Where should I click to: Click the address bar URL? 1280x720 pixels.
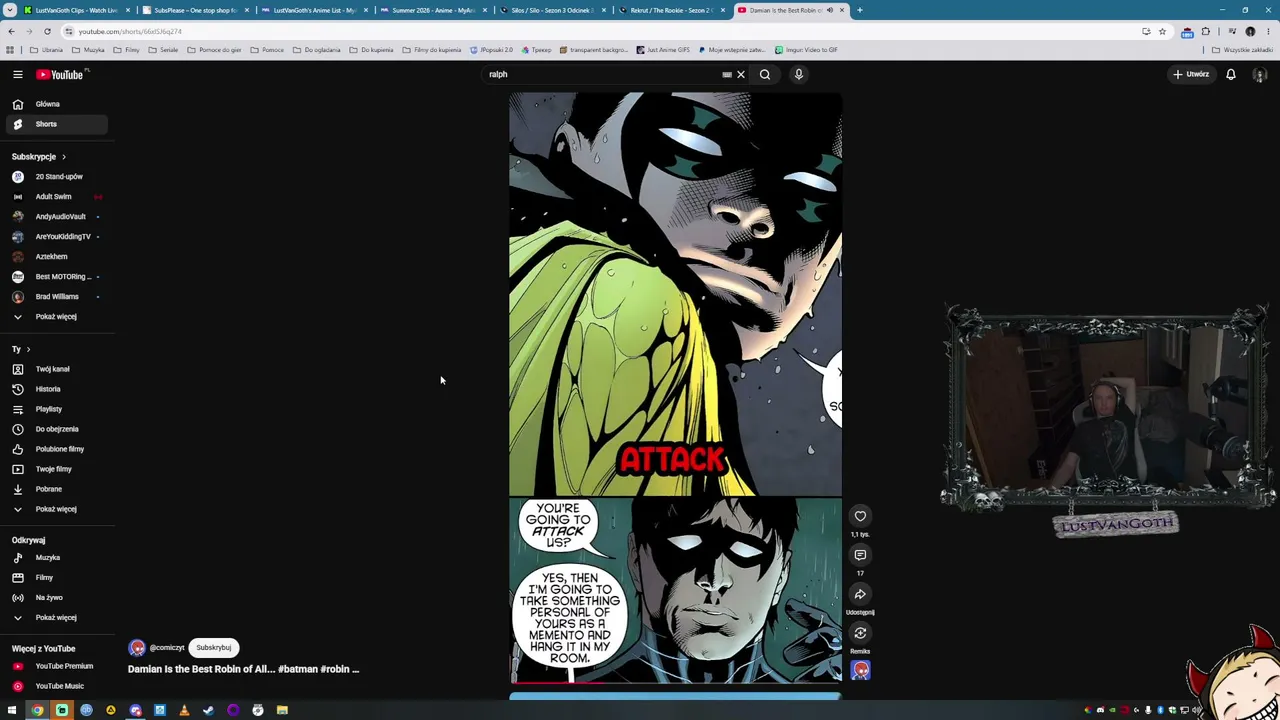pyautogui.click(x=130, y=31)
